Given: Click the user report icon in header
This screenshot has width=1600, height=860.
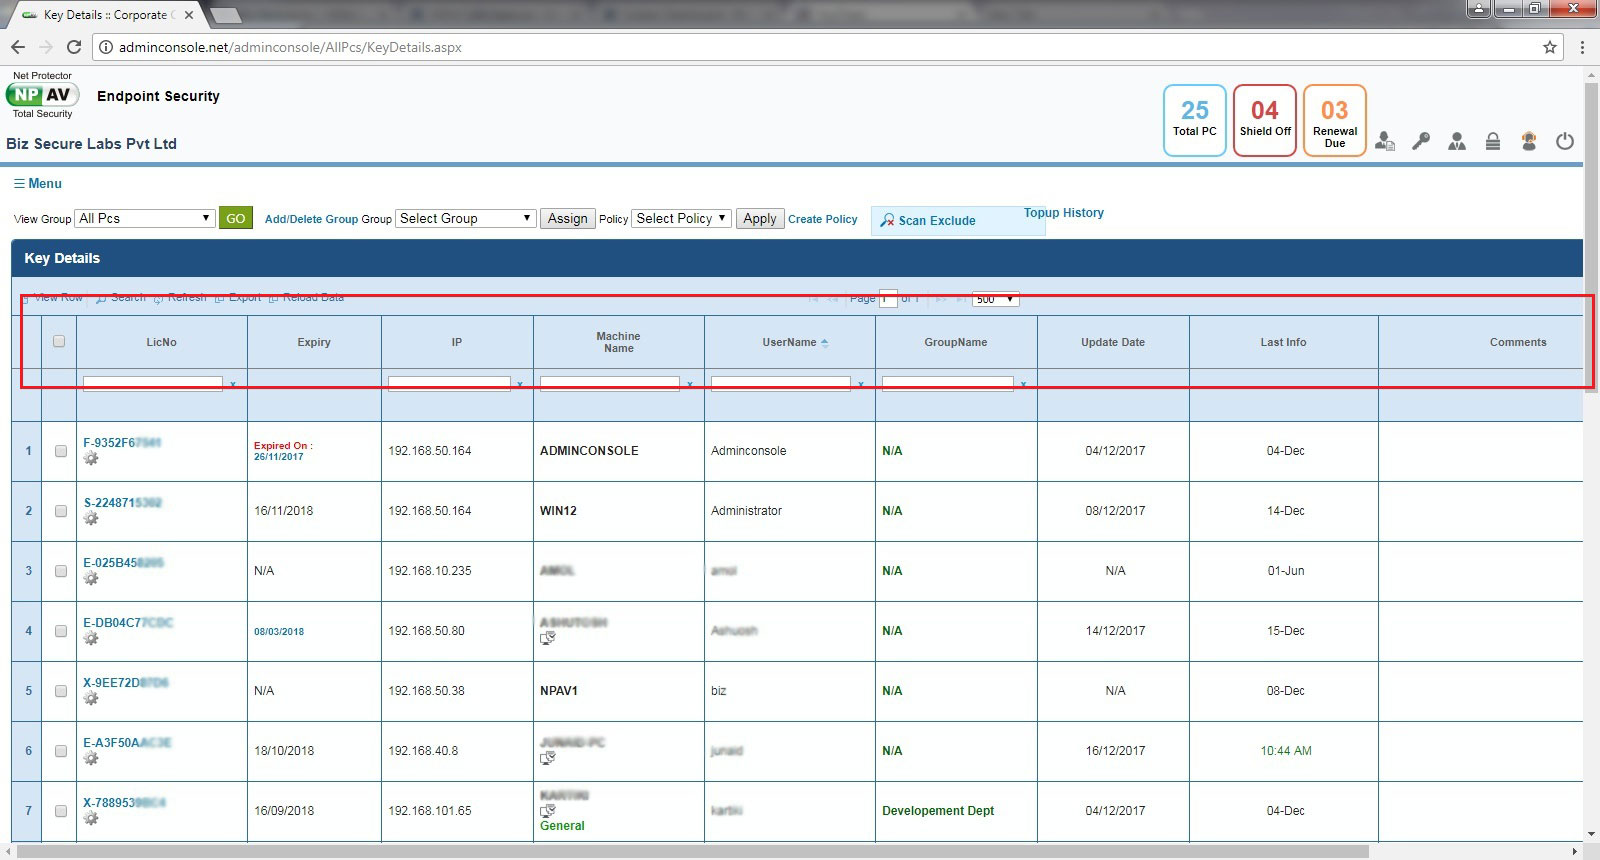Looking at the screenshot, I should pos(1385,142).
